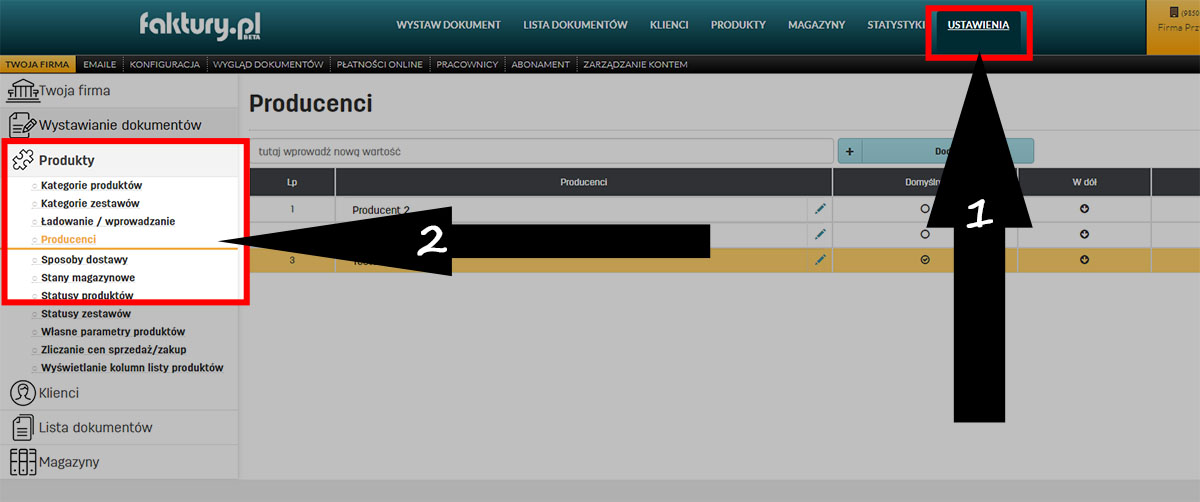The image size is (1200, 502).
Task: Open Wyświetlanie kolumn listy produktów link
Action: (x=132, y=367)
